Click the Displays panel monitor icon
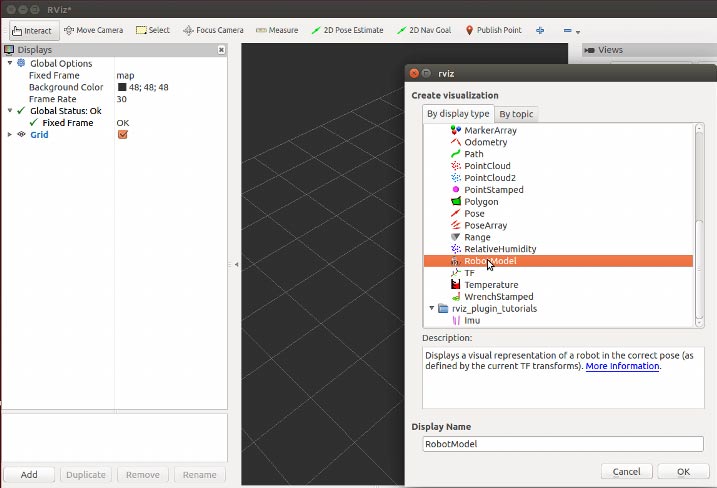 coord(9,49)
